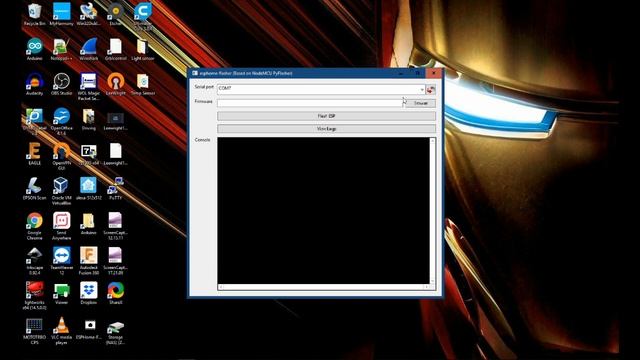Image resolution: width=640 pixels, height=360 pixels.
Task: Select the WOL Magic Packet Sender icon
Action: click(x=89, y=87)
